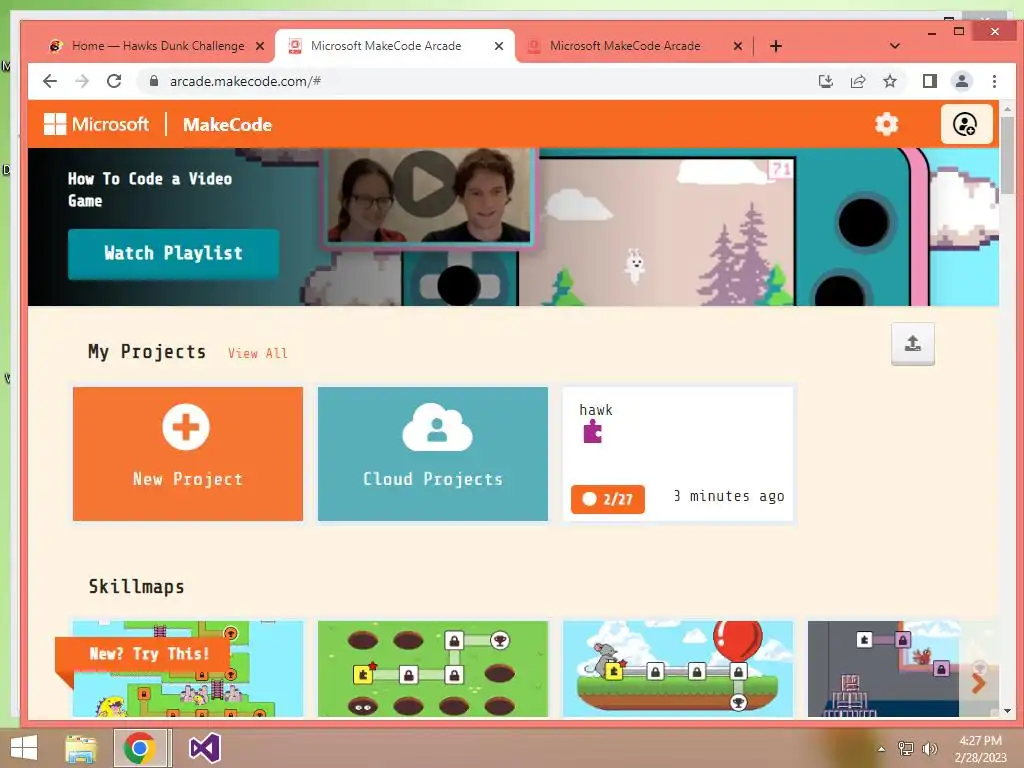1024x768 pixels.
Task: Show next skillmaps with the orange chevron
Action: [x=978, y=683]
